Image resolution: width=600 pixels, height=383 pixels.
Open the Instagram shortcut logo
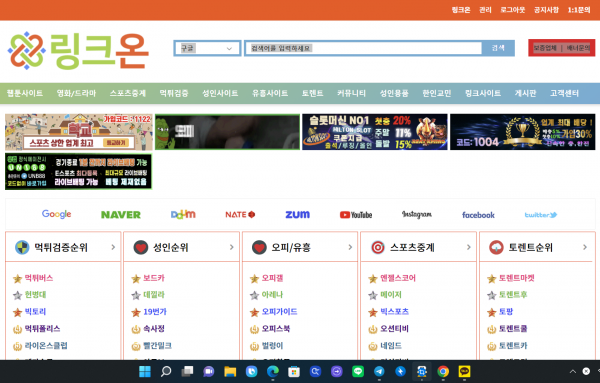(x=417, y=215)
